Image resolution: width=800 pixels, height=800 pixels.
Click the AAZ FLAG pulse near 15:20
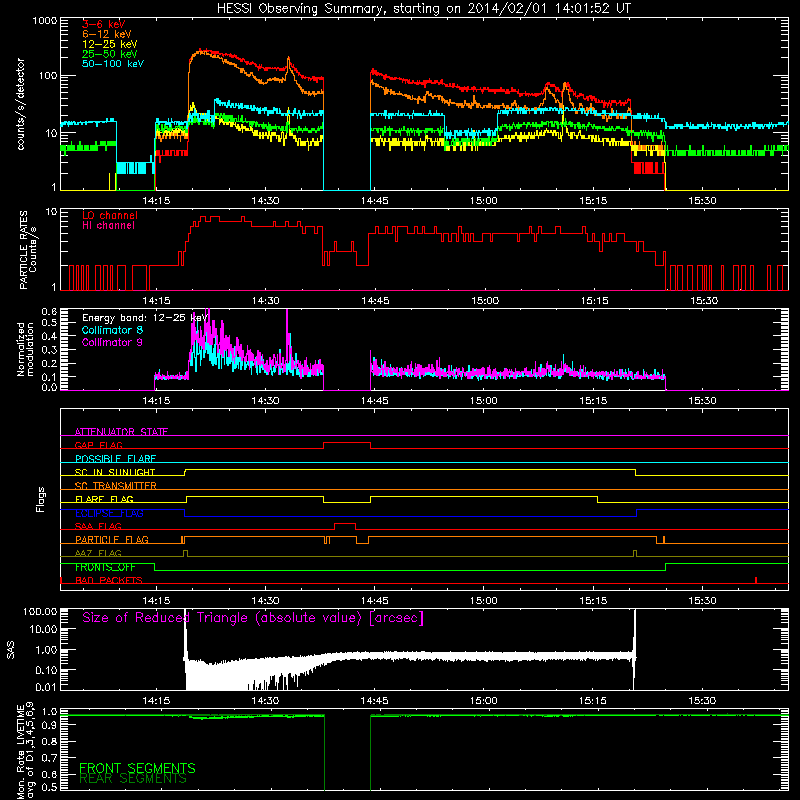click(635, 553)
